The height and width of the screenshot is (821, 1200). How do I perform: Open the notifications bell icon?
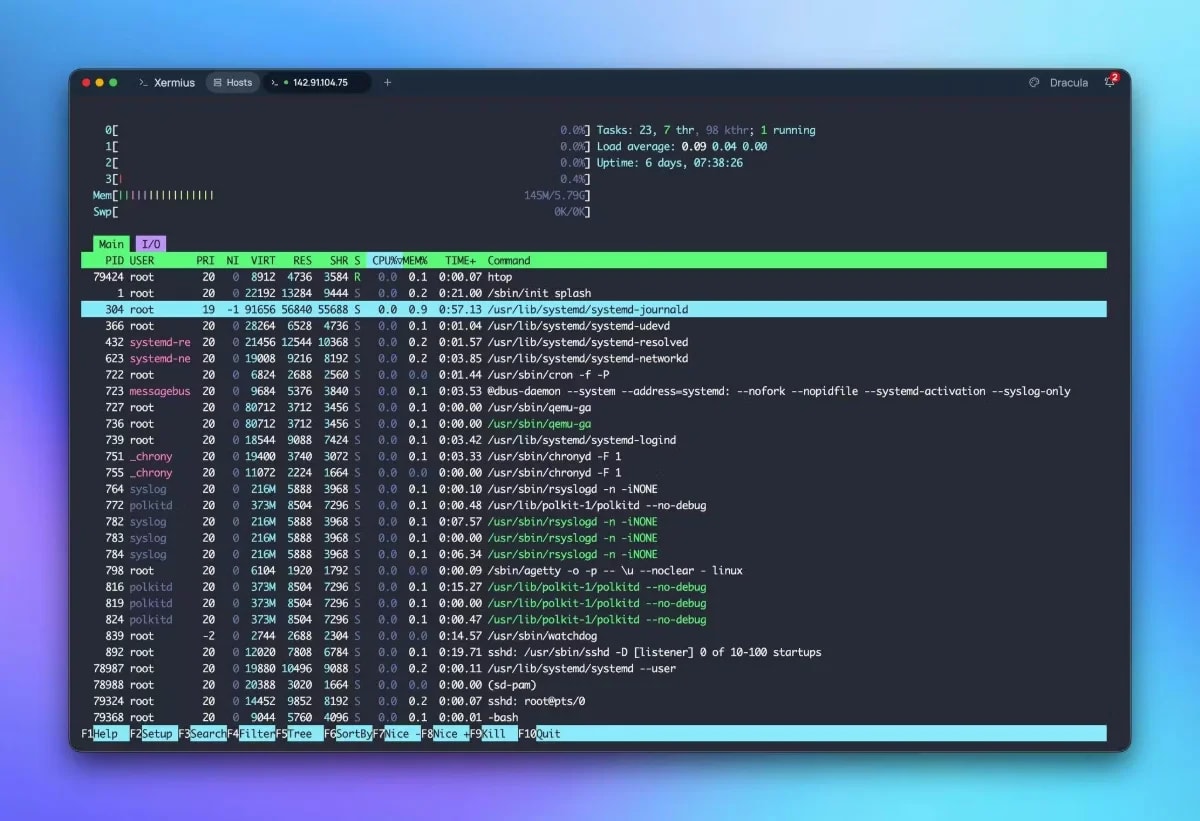pos(1110,82)
